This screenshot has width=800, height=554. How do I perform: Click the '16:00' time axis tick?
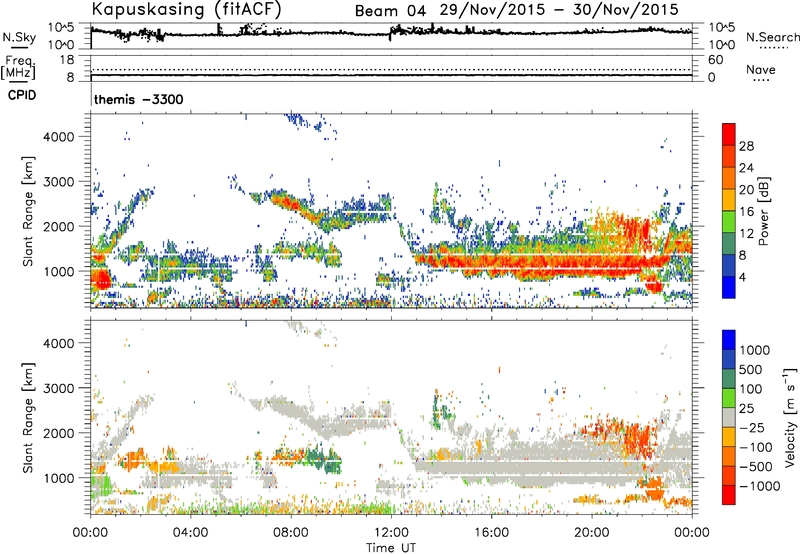pyautogui.click(x=491, y=533)
